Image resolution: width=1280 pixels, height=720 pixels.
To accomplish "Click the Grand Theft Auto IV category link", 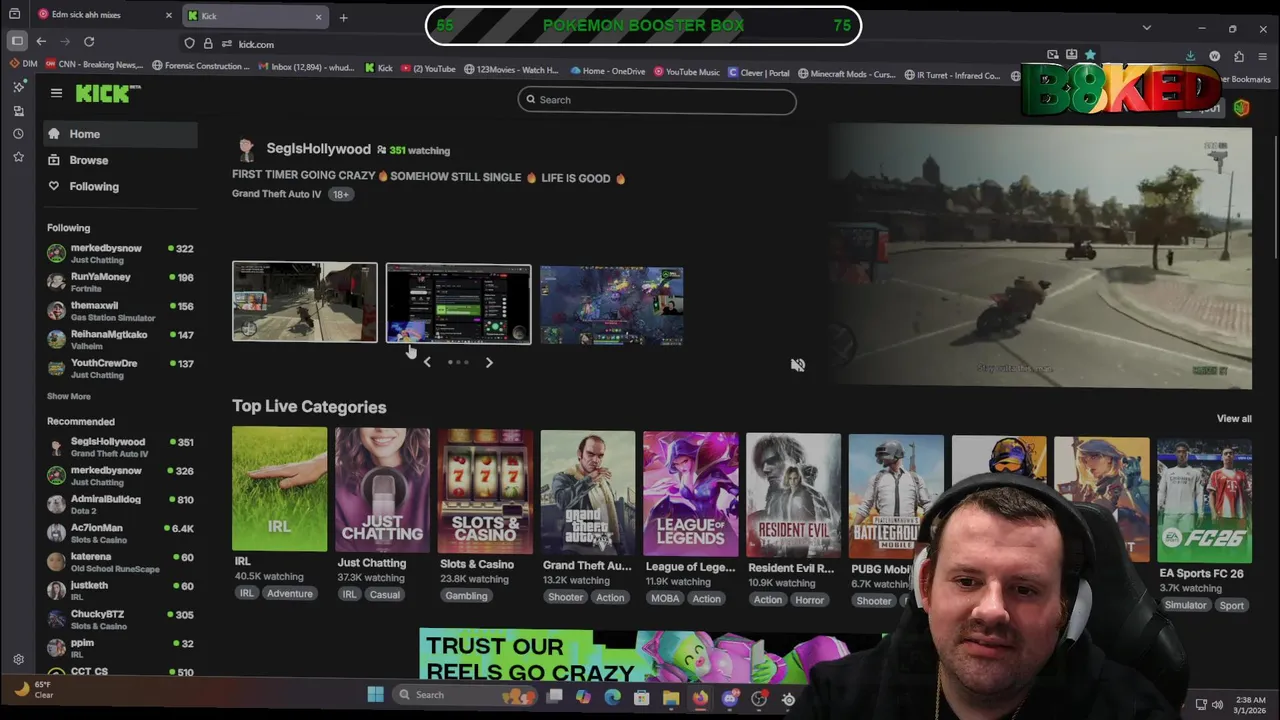I will [x=276, y=194].
